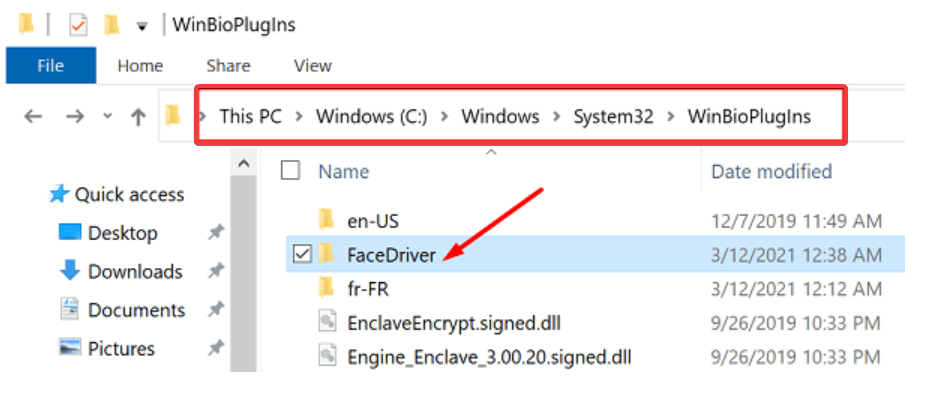Screen dimensions: 944x396
Task: Toggle the select-all checkbox beside Name
Action: point(291,172)
